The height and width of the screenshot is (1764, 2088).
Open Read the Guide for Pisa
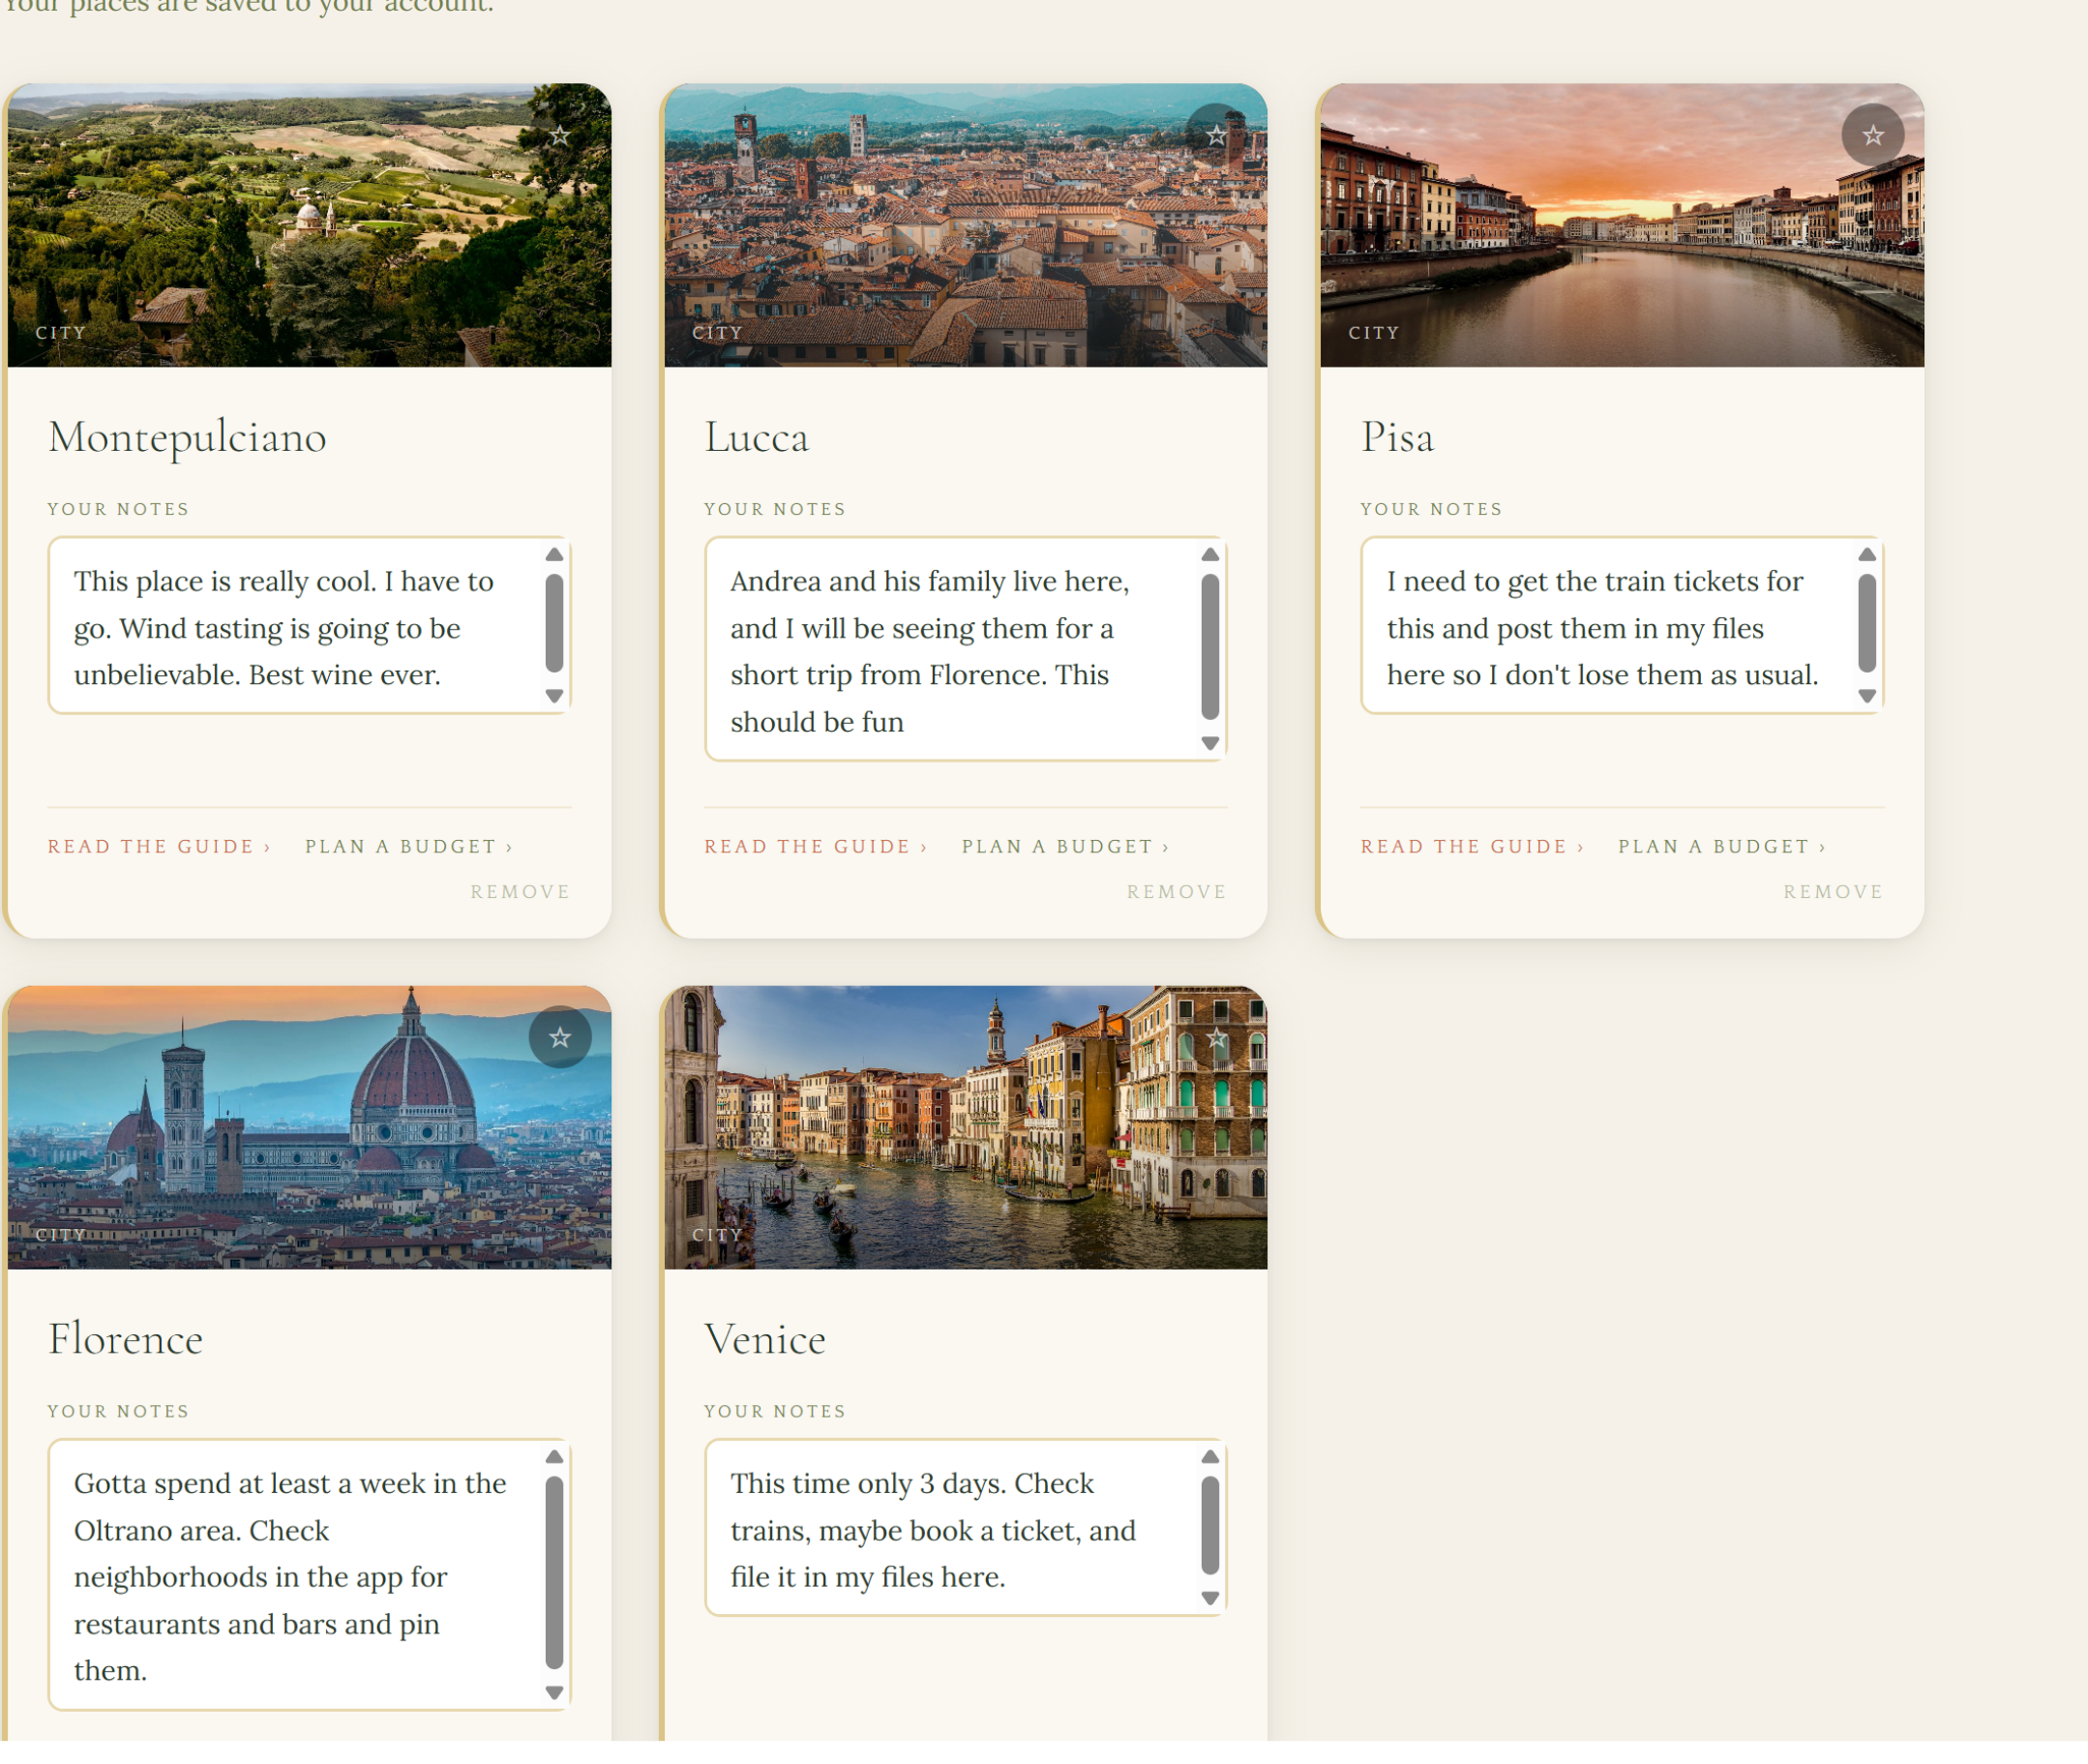[1472, 846]
